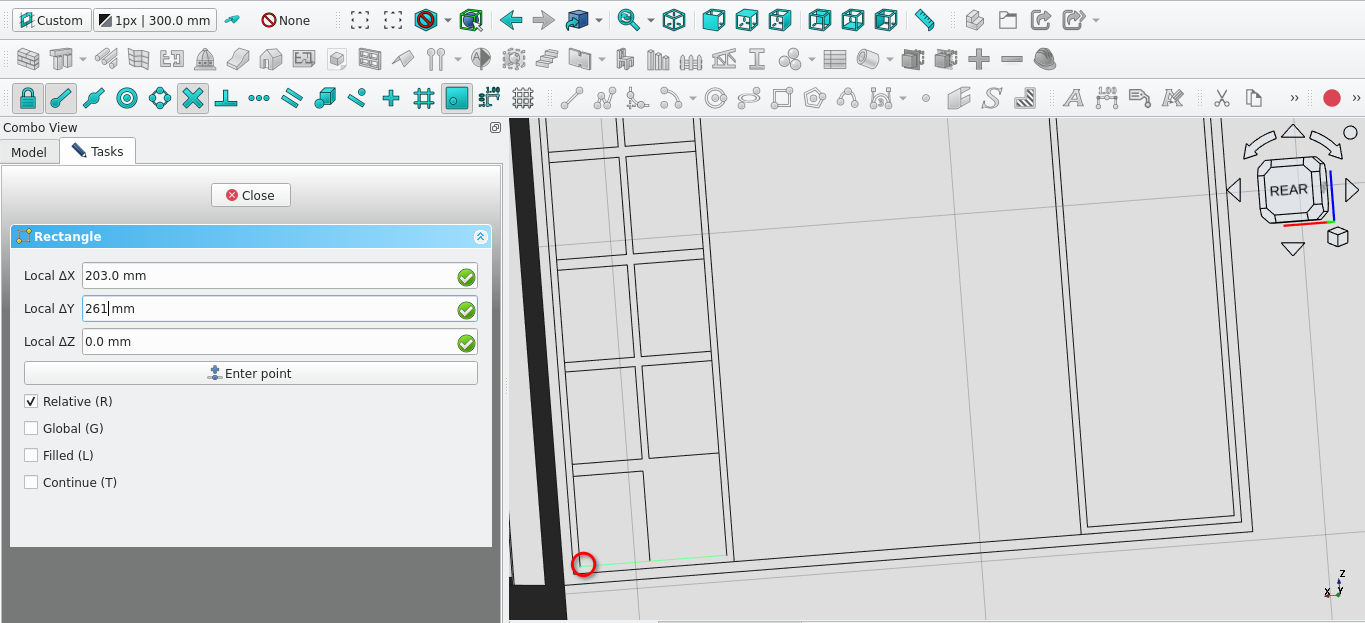Viewport: 1365px width, 623px height.
Task: Click the measure distance ruler icon
Action: (x=925, y=20)
